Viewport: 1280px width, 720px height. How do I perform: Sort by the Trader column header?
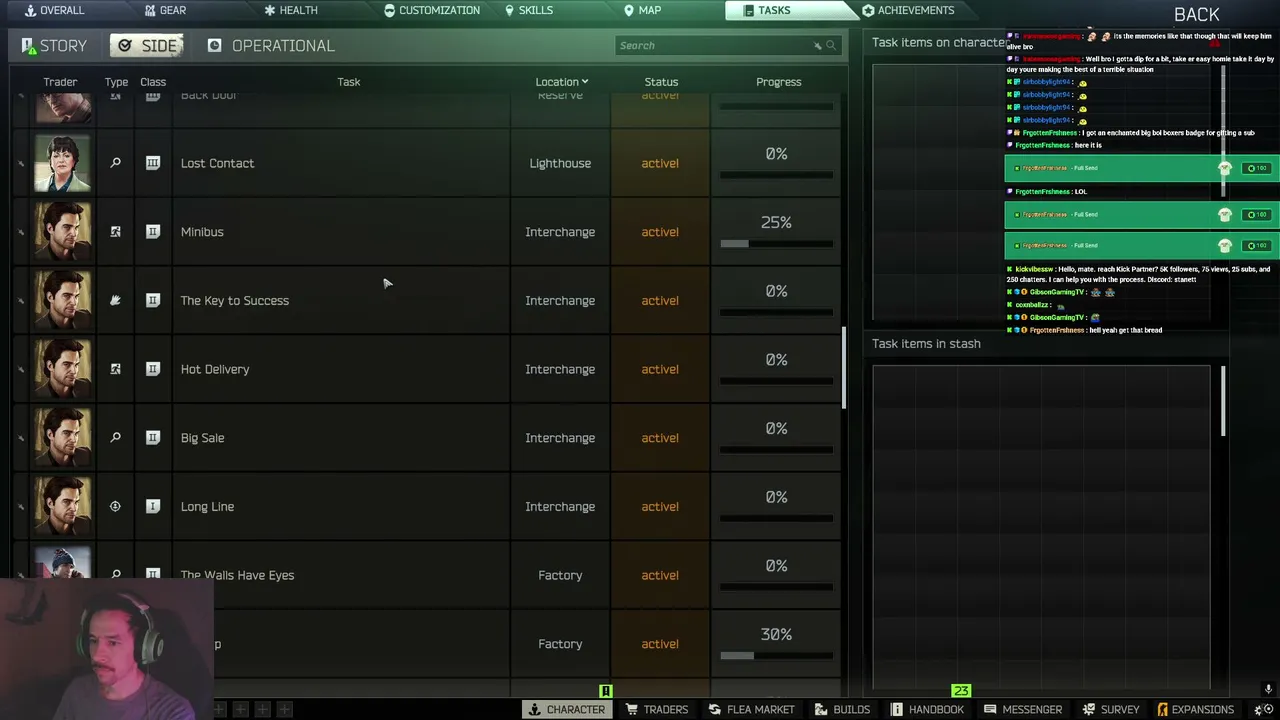pos(60,82)
